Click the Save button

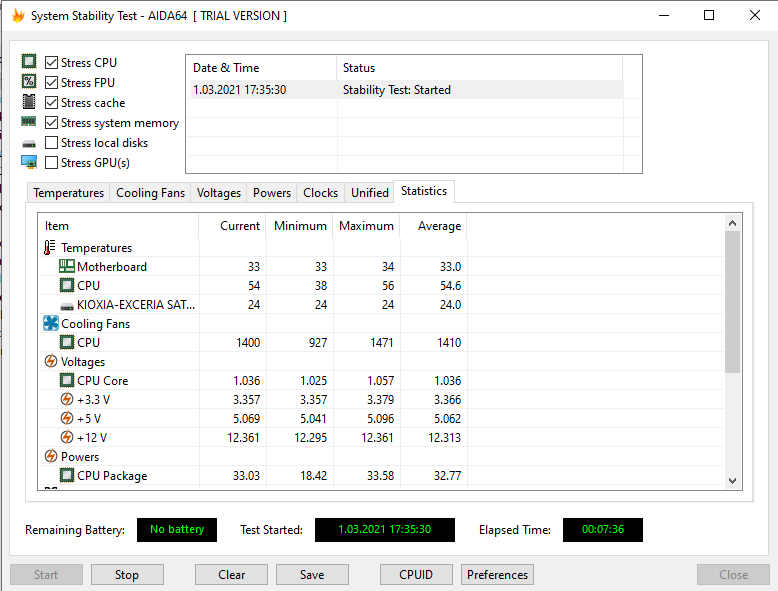point(312,575)
